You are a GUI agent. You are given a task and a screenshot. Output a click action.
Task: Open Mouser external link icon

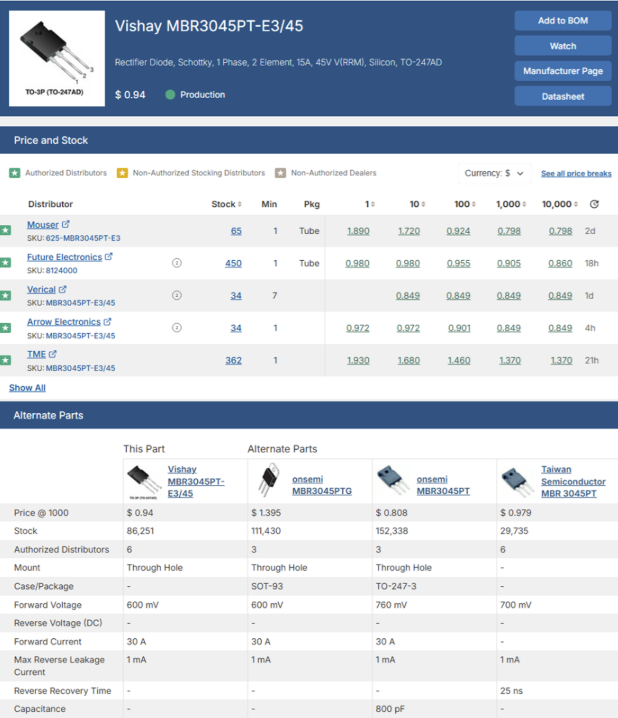pyautogui.click(x=65, y=224)
